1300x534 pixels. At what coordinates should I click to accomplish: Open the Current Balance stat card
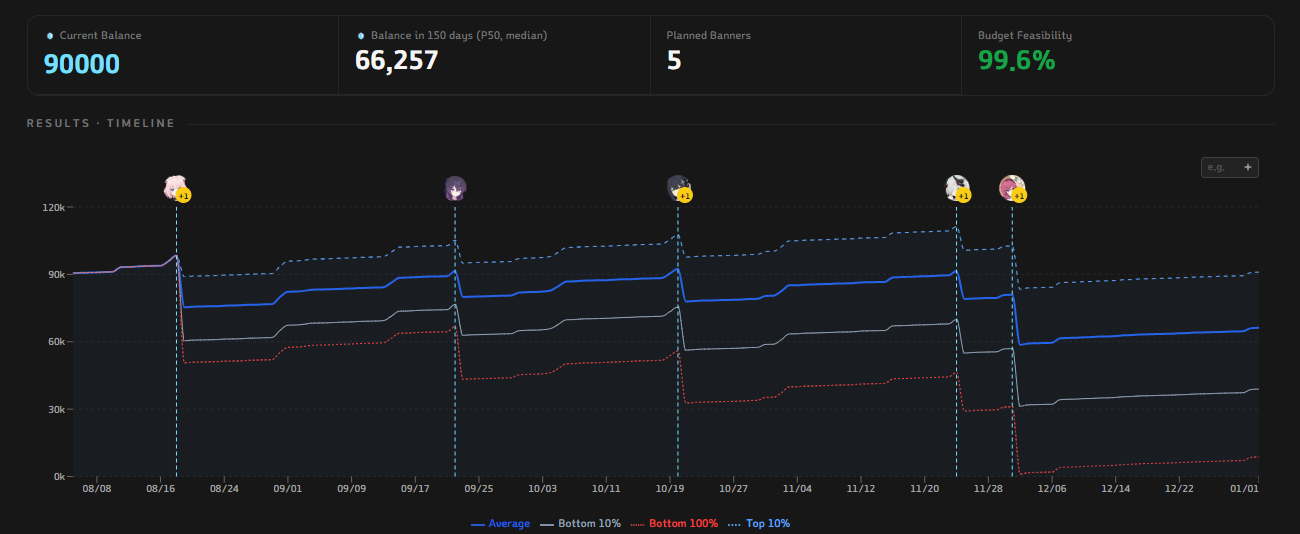point(183,55)
